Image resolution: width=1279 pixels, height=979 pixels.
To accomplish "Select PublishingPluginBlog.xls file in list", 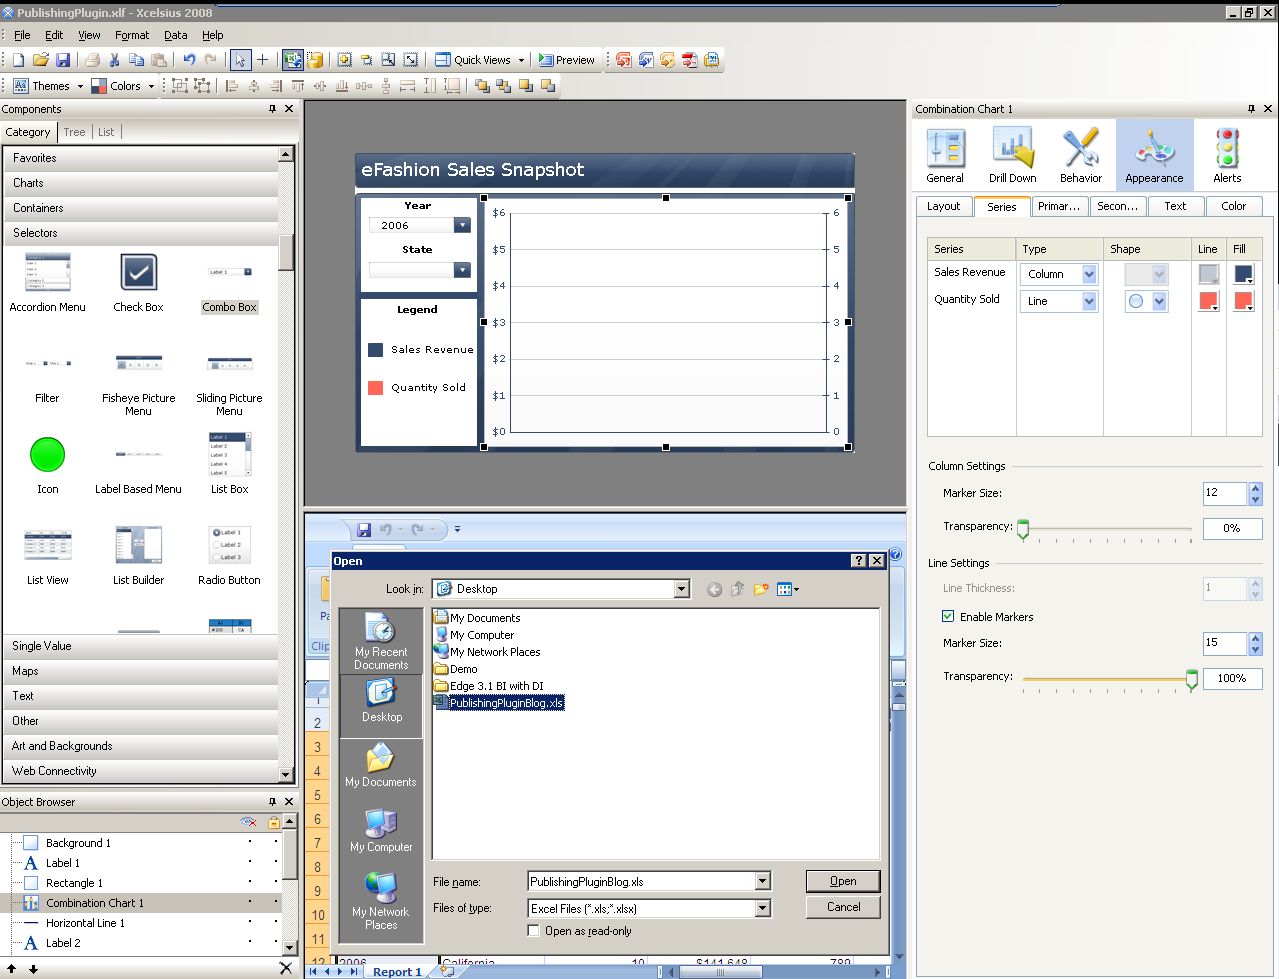I will pyautogui.click(x=499, y=703).
